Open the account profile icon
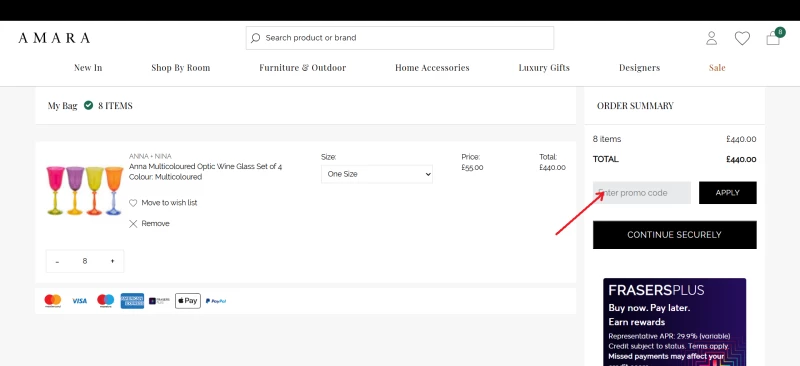Viewport: 800px width, 366px height. point(711,38)
